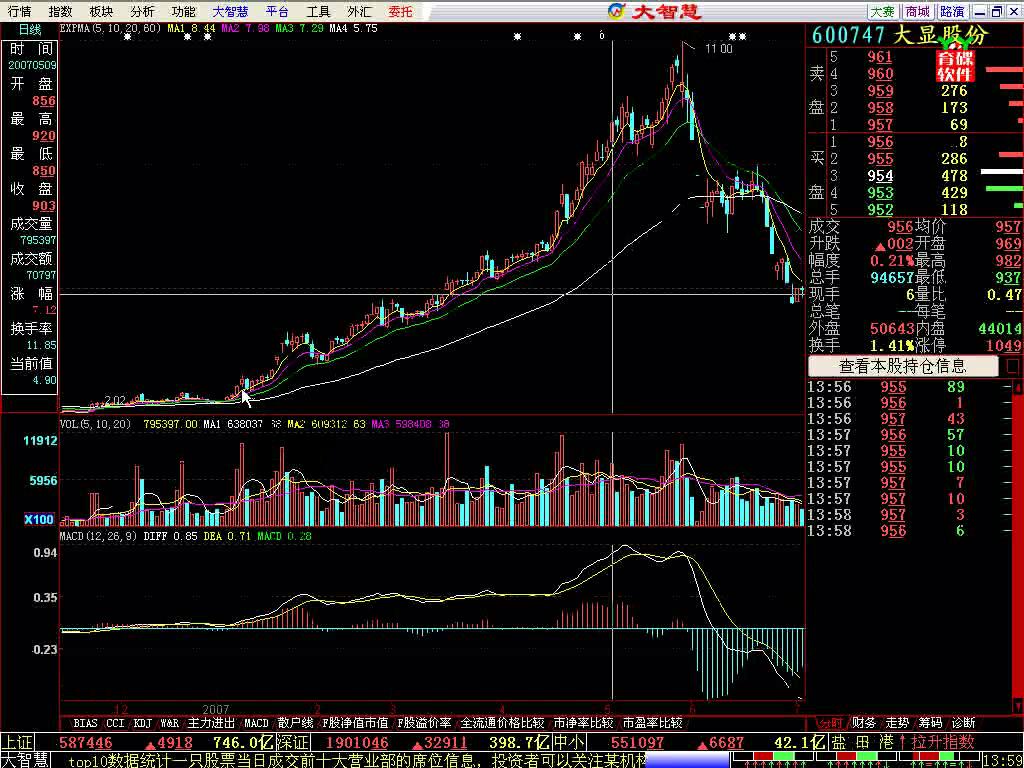The height and width of the screenshot is (768, 1024).
Task: Switch to the 主力进出 indicator tab
Action: (x=211, y=723)
